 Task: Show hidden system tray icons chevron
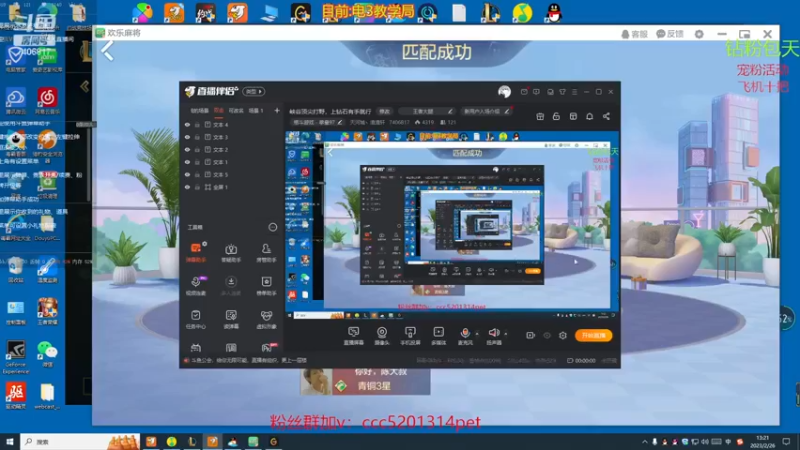coord(644,442)
